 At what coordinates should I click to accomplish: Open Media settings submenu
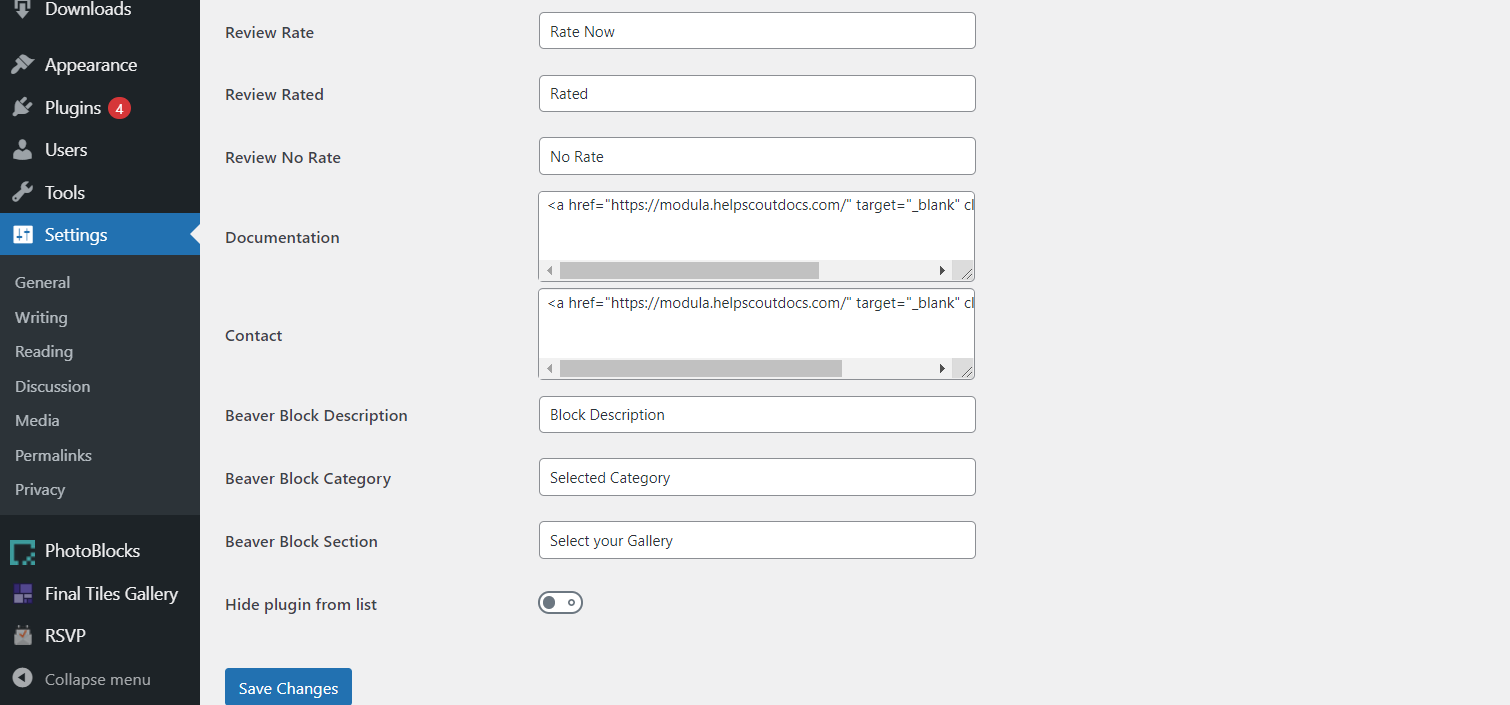(37, 421)
